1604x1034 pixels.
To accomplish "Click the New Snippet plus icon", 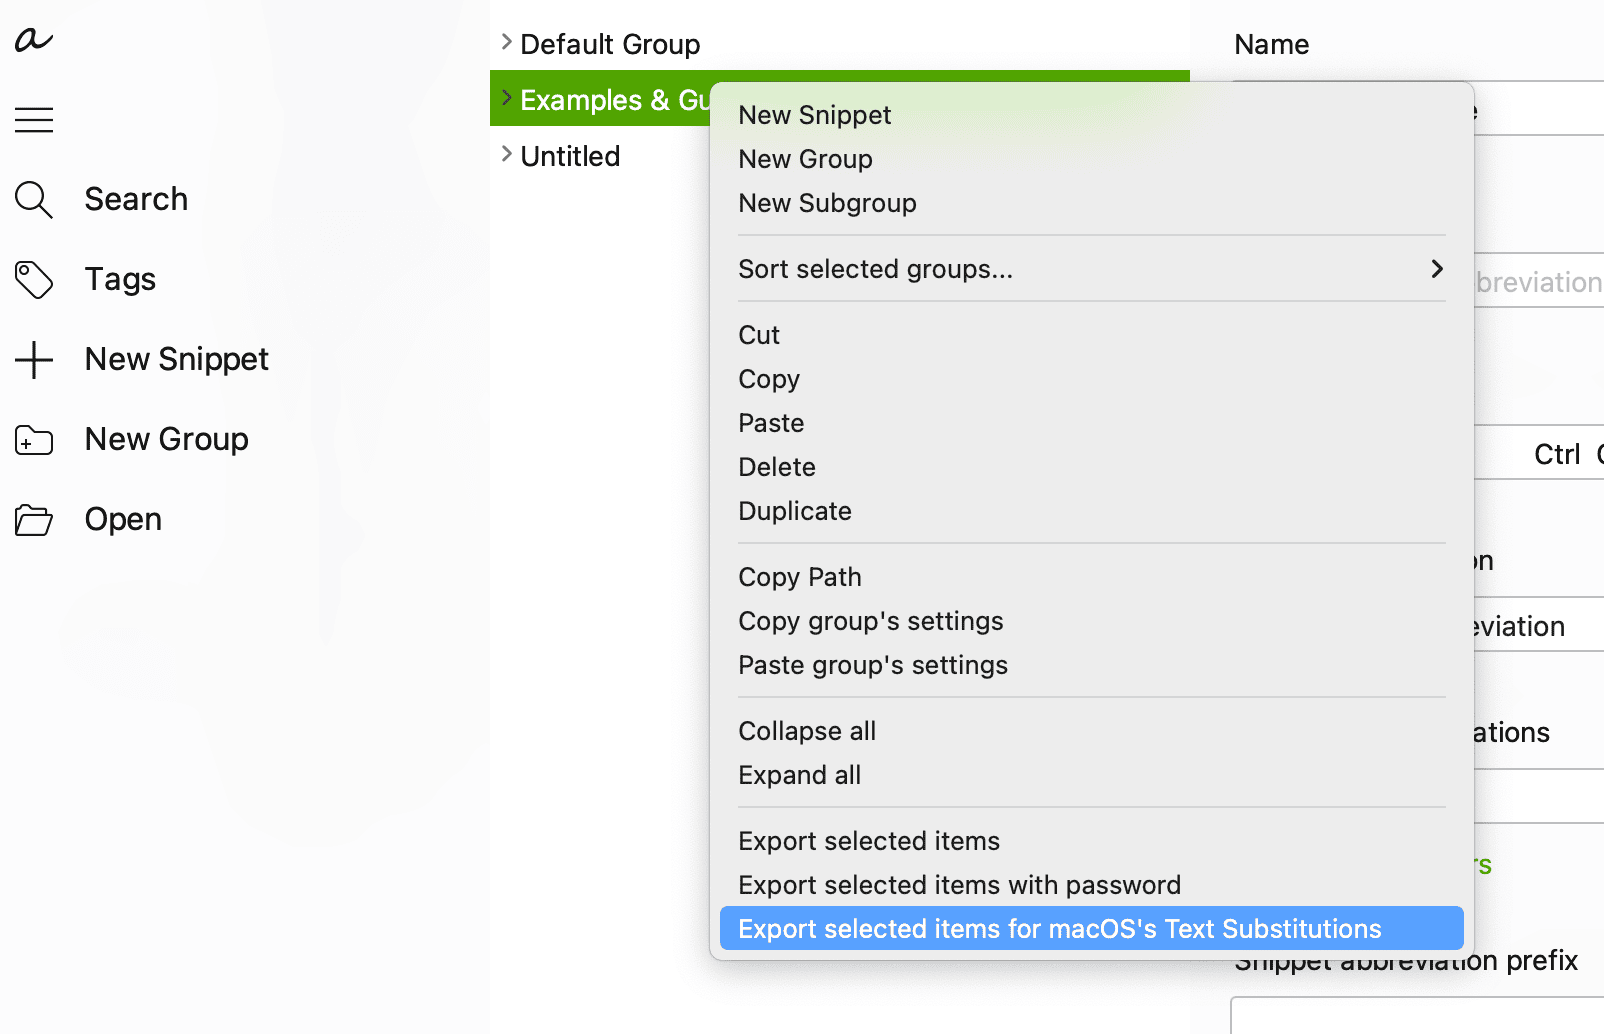I will tap(33, 359).
